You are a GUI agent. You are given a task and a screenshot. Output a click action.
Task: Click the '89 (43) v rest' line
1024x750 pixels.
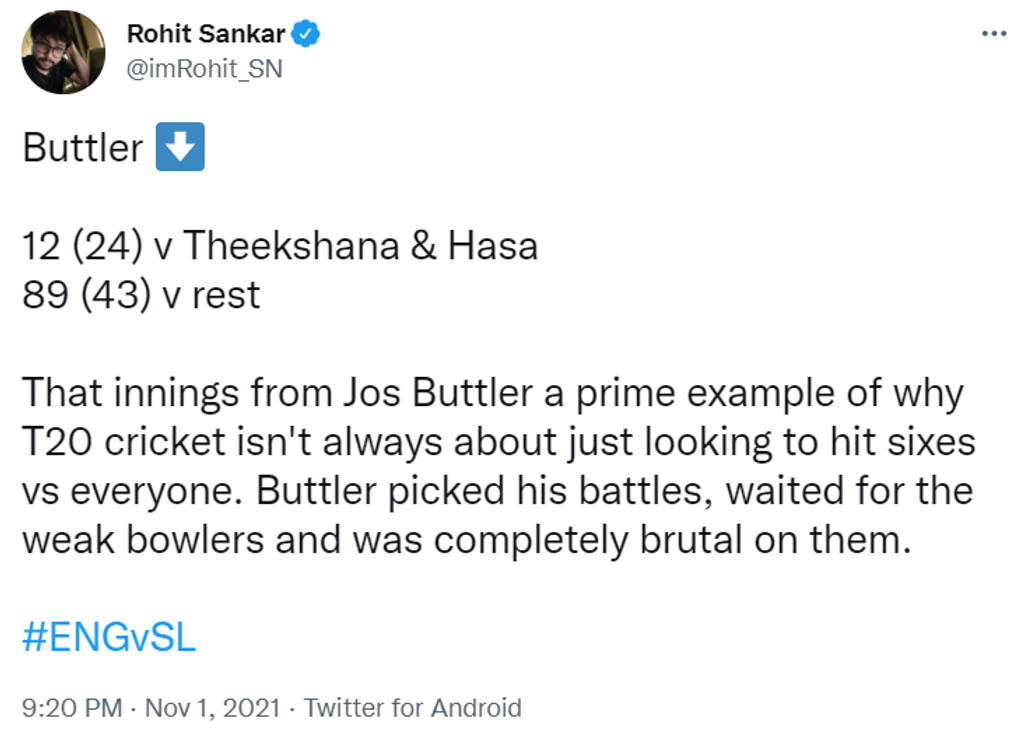[x=141, y=295]
